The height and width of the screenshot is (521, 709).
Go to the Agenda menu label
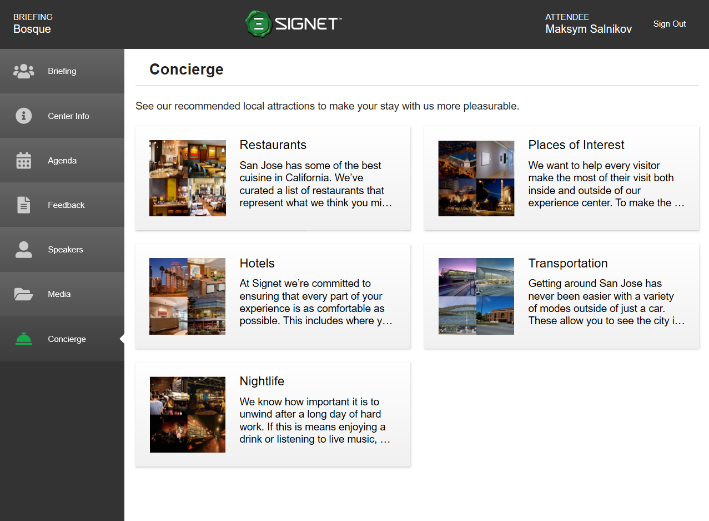coord(62,161)
